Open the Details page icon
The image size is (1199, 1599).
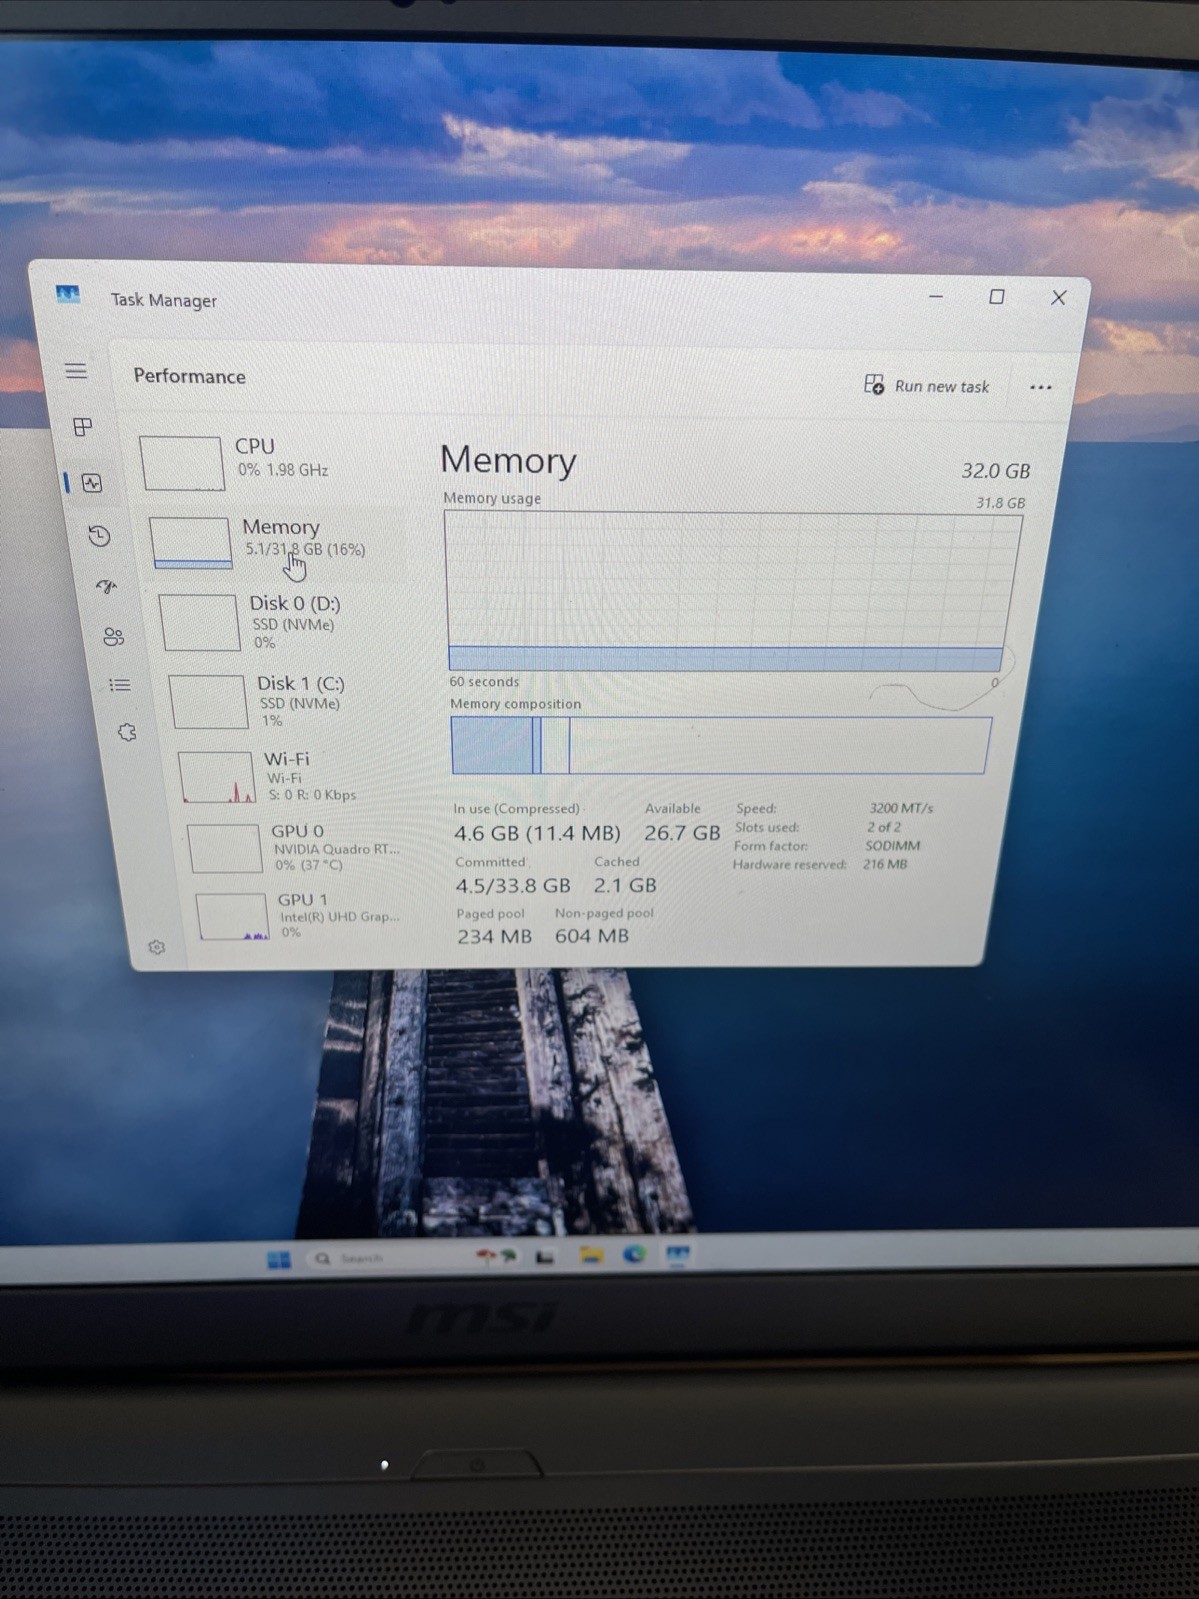(x=120, y=686)
